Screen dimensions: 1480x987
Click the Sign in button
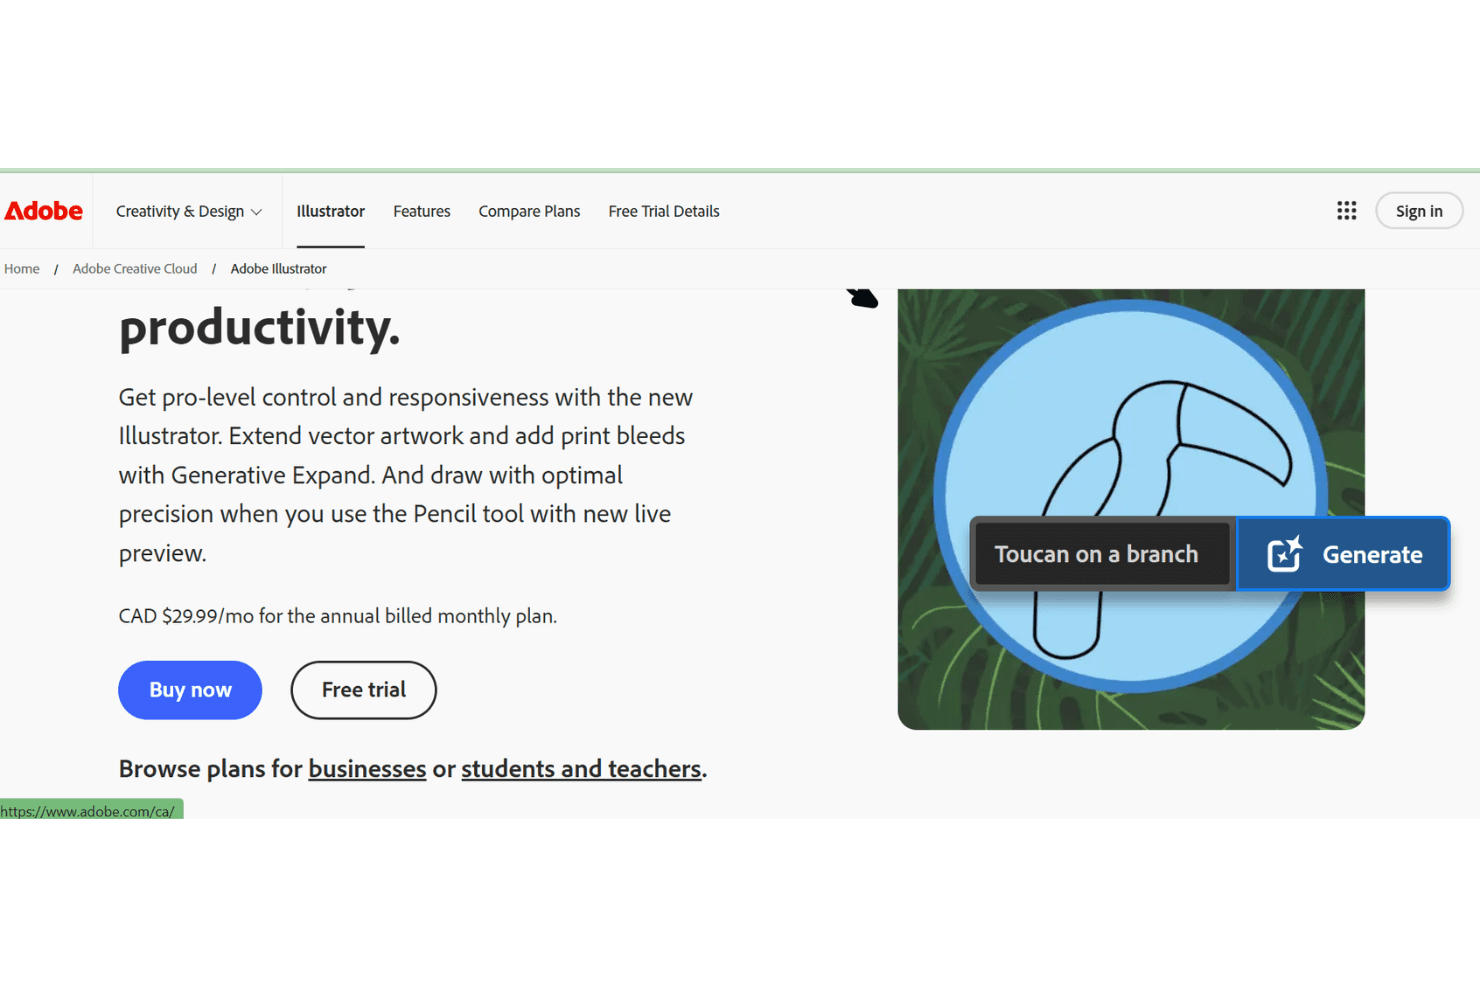pyautogui.click(x=1419, y=211)
